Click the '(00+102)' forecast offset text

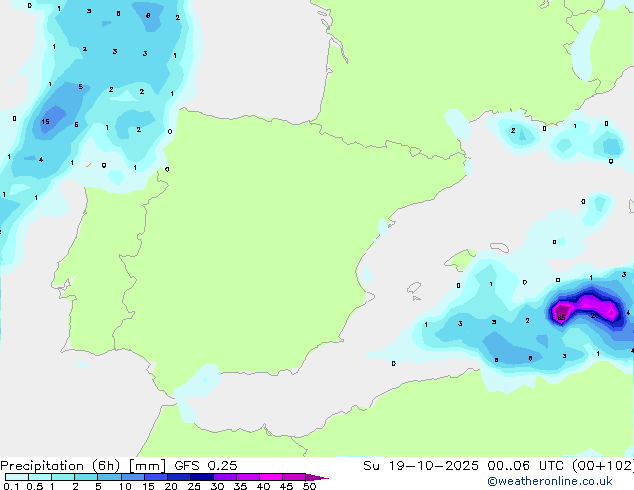pyautogui.click(x=603, y=466)
